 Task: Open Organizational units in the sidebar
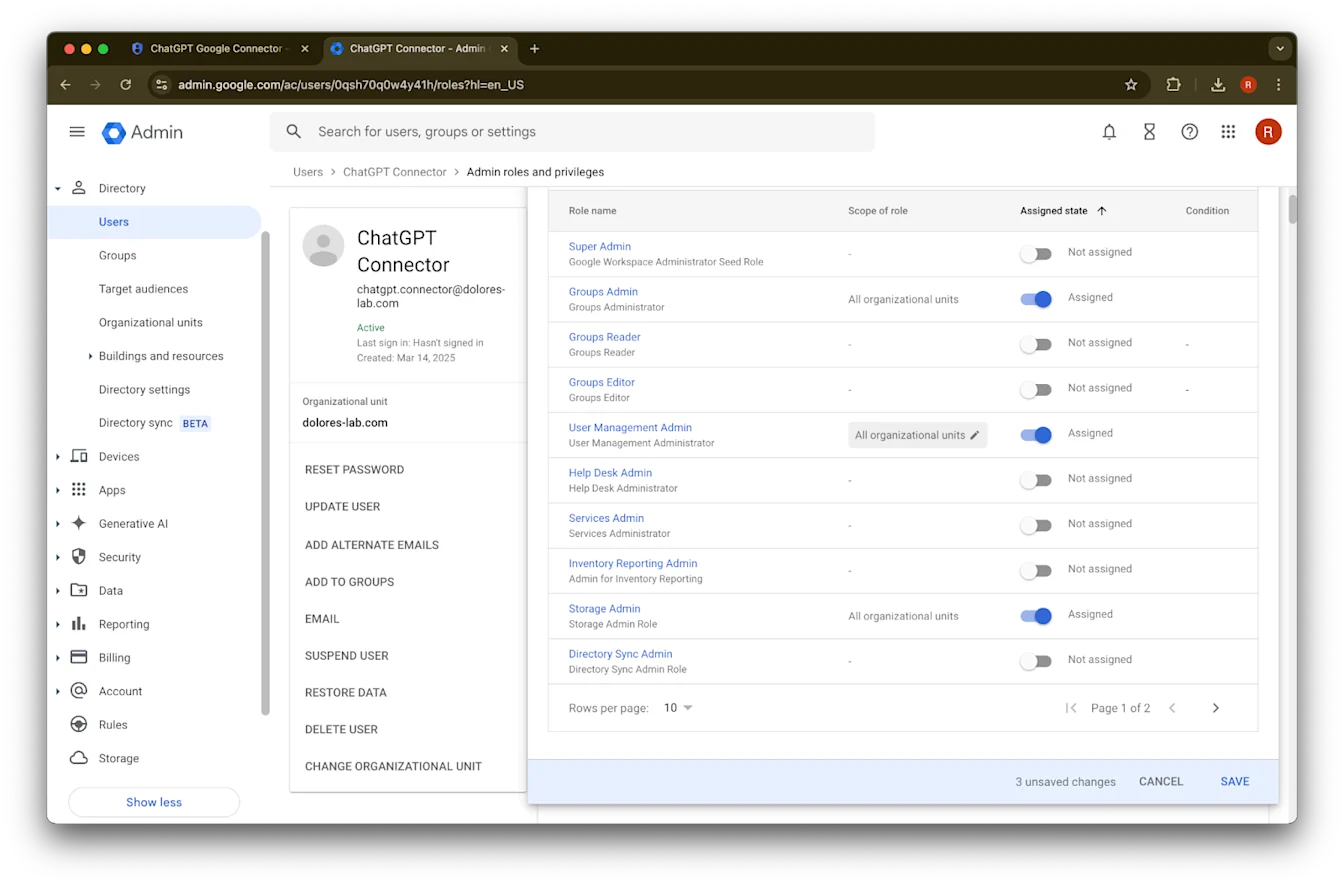pyautogui.click(x=150, y=322)
